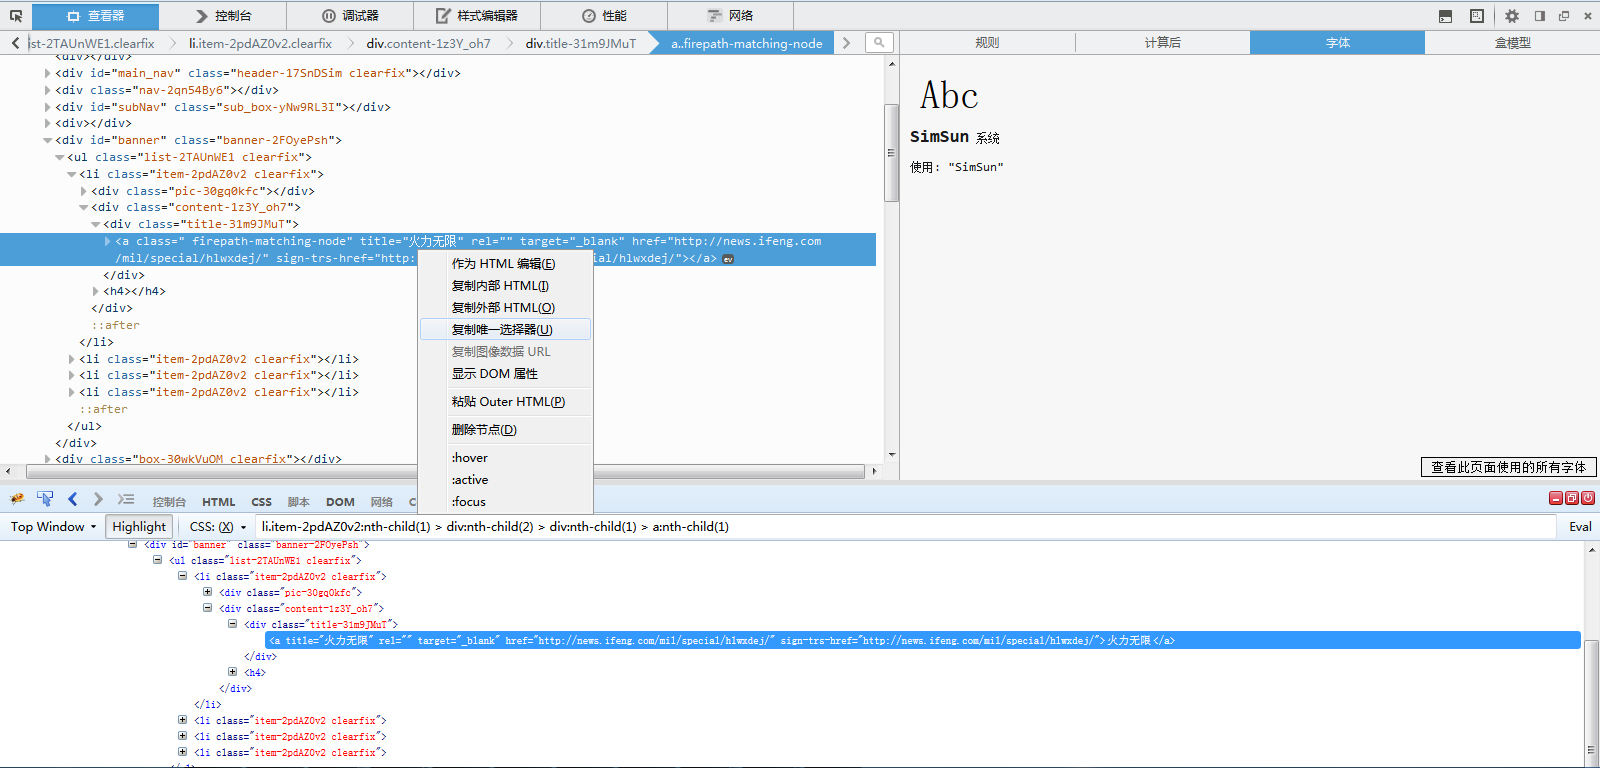Toggle :hover pseudo-class in menu
The height and width of the screenshot is (768, 1600).
click(505, 458)
